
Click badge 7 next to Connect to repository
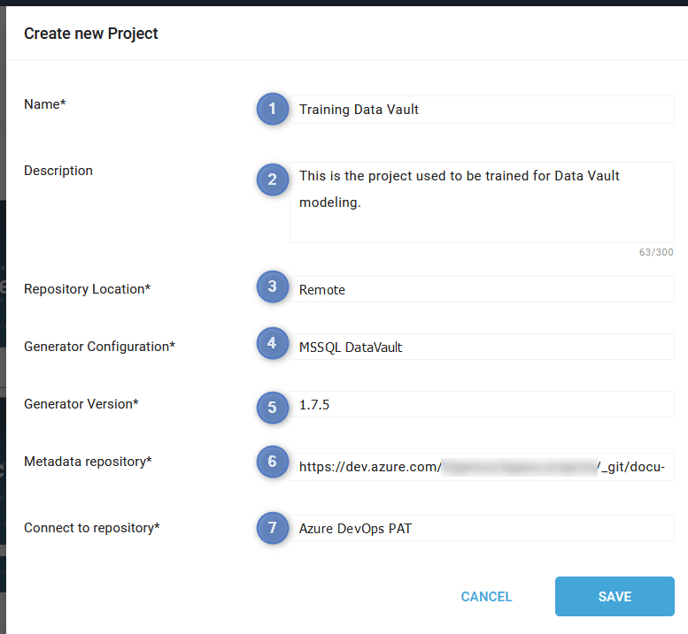pos(272,528)
